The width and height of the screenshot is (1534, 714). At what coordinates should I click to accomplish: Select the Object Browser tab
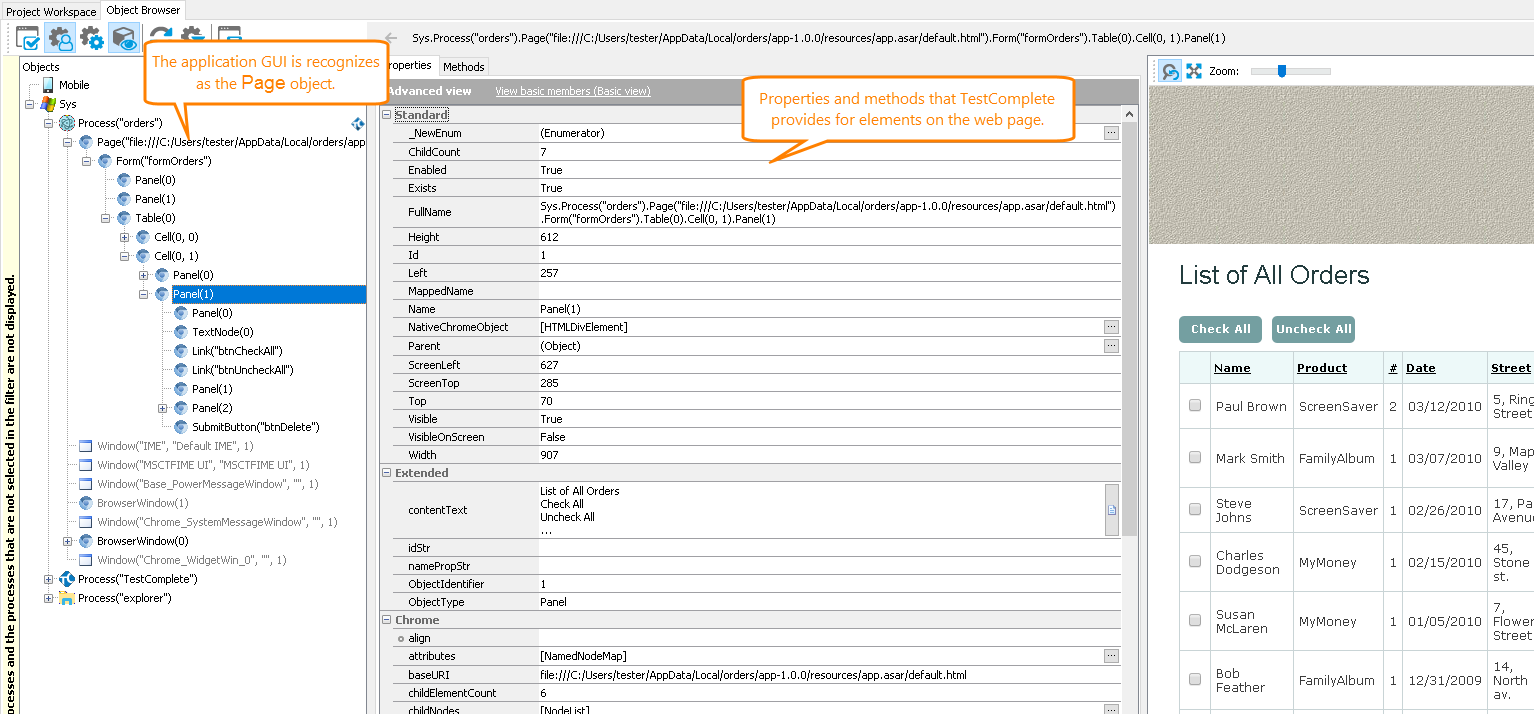point(143,10)
